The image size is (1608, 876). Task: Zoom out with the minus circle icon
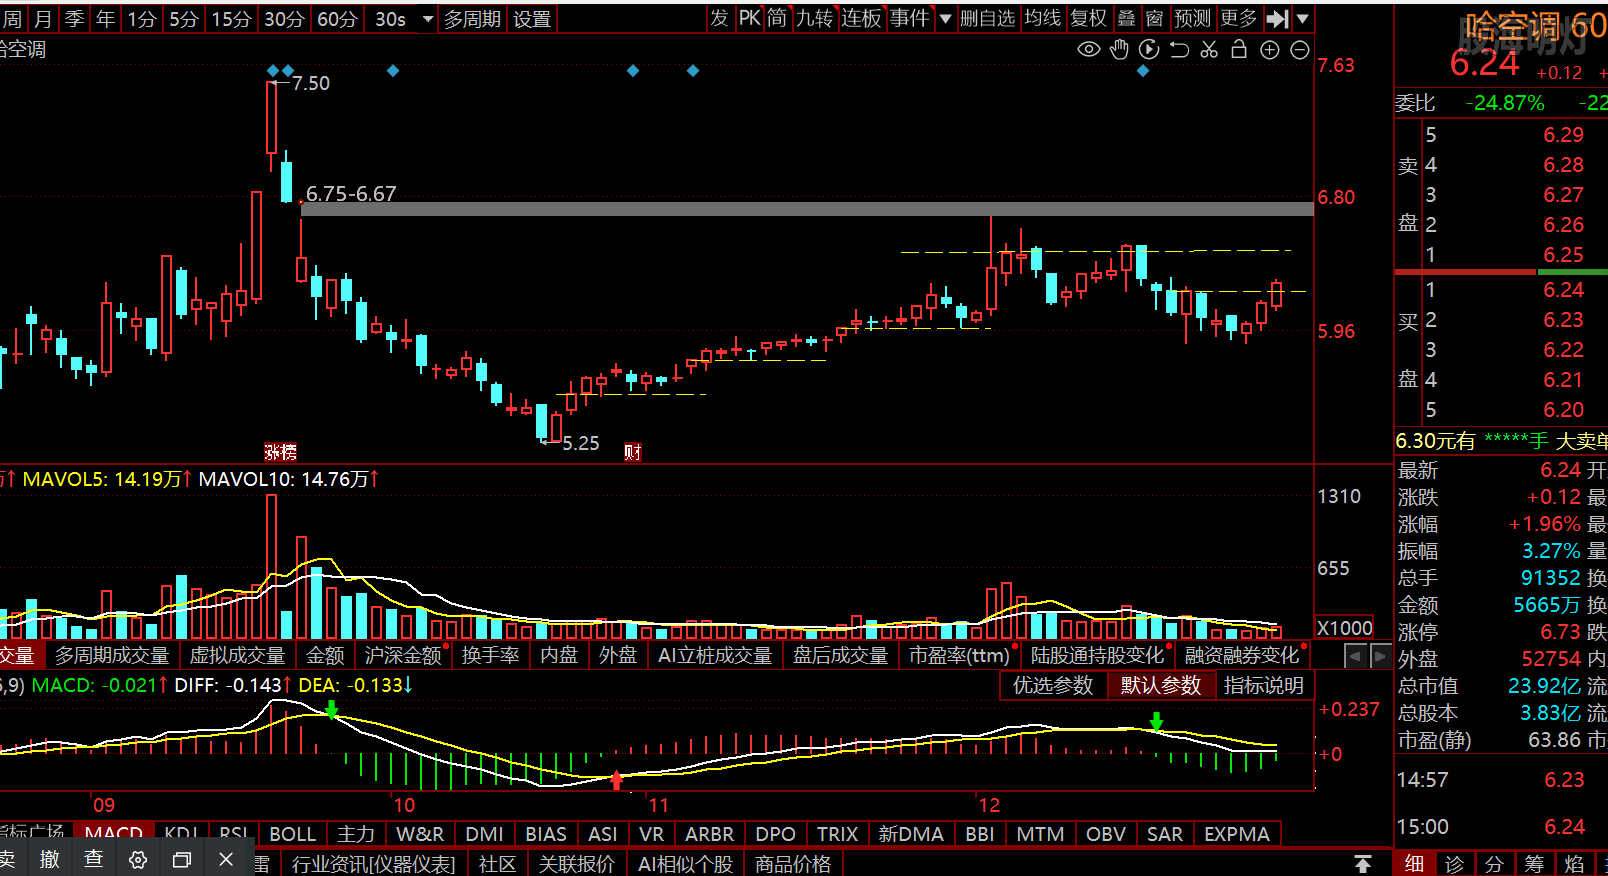pos(1300,50)
